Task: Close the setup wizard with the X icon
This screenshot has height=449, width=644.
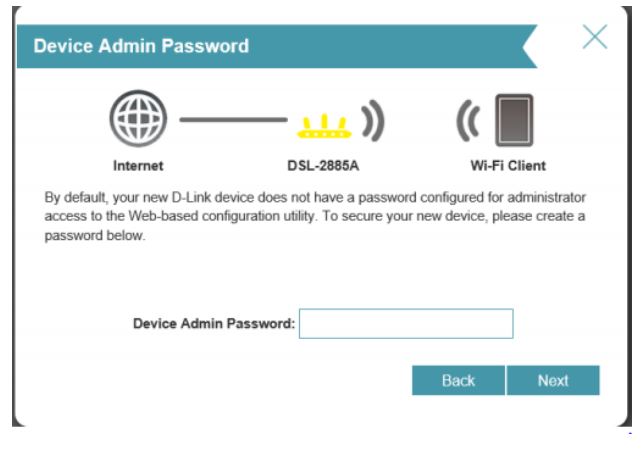Action: pyautogui.click(x=595, y=37)
